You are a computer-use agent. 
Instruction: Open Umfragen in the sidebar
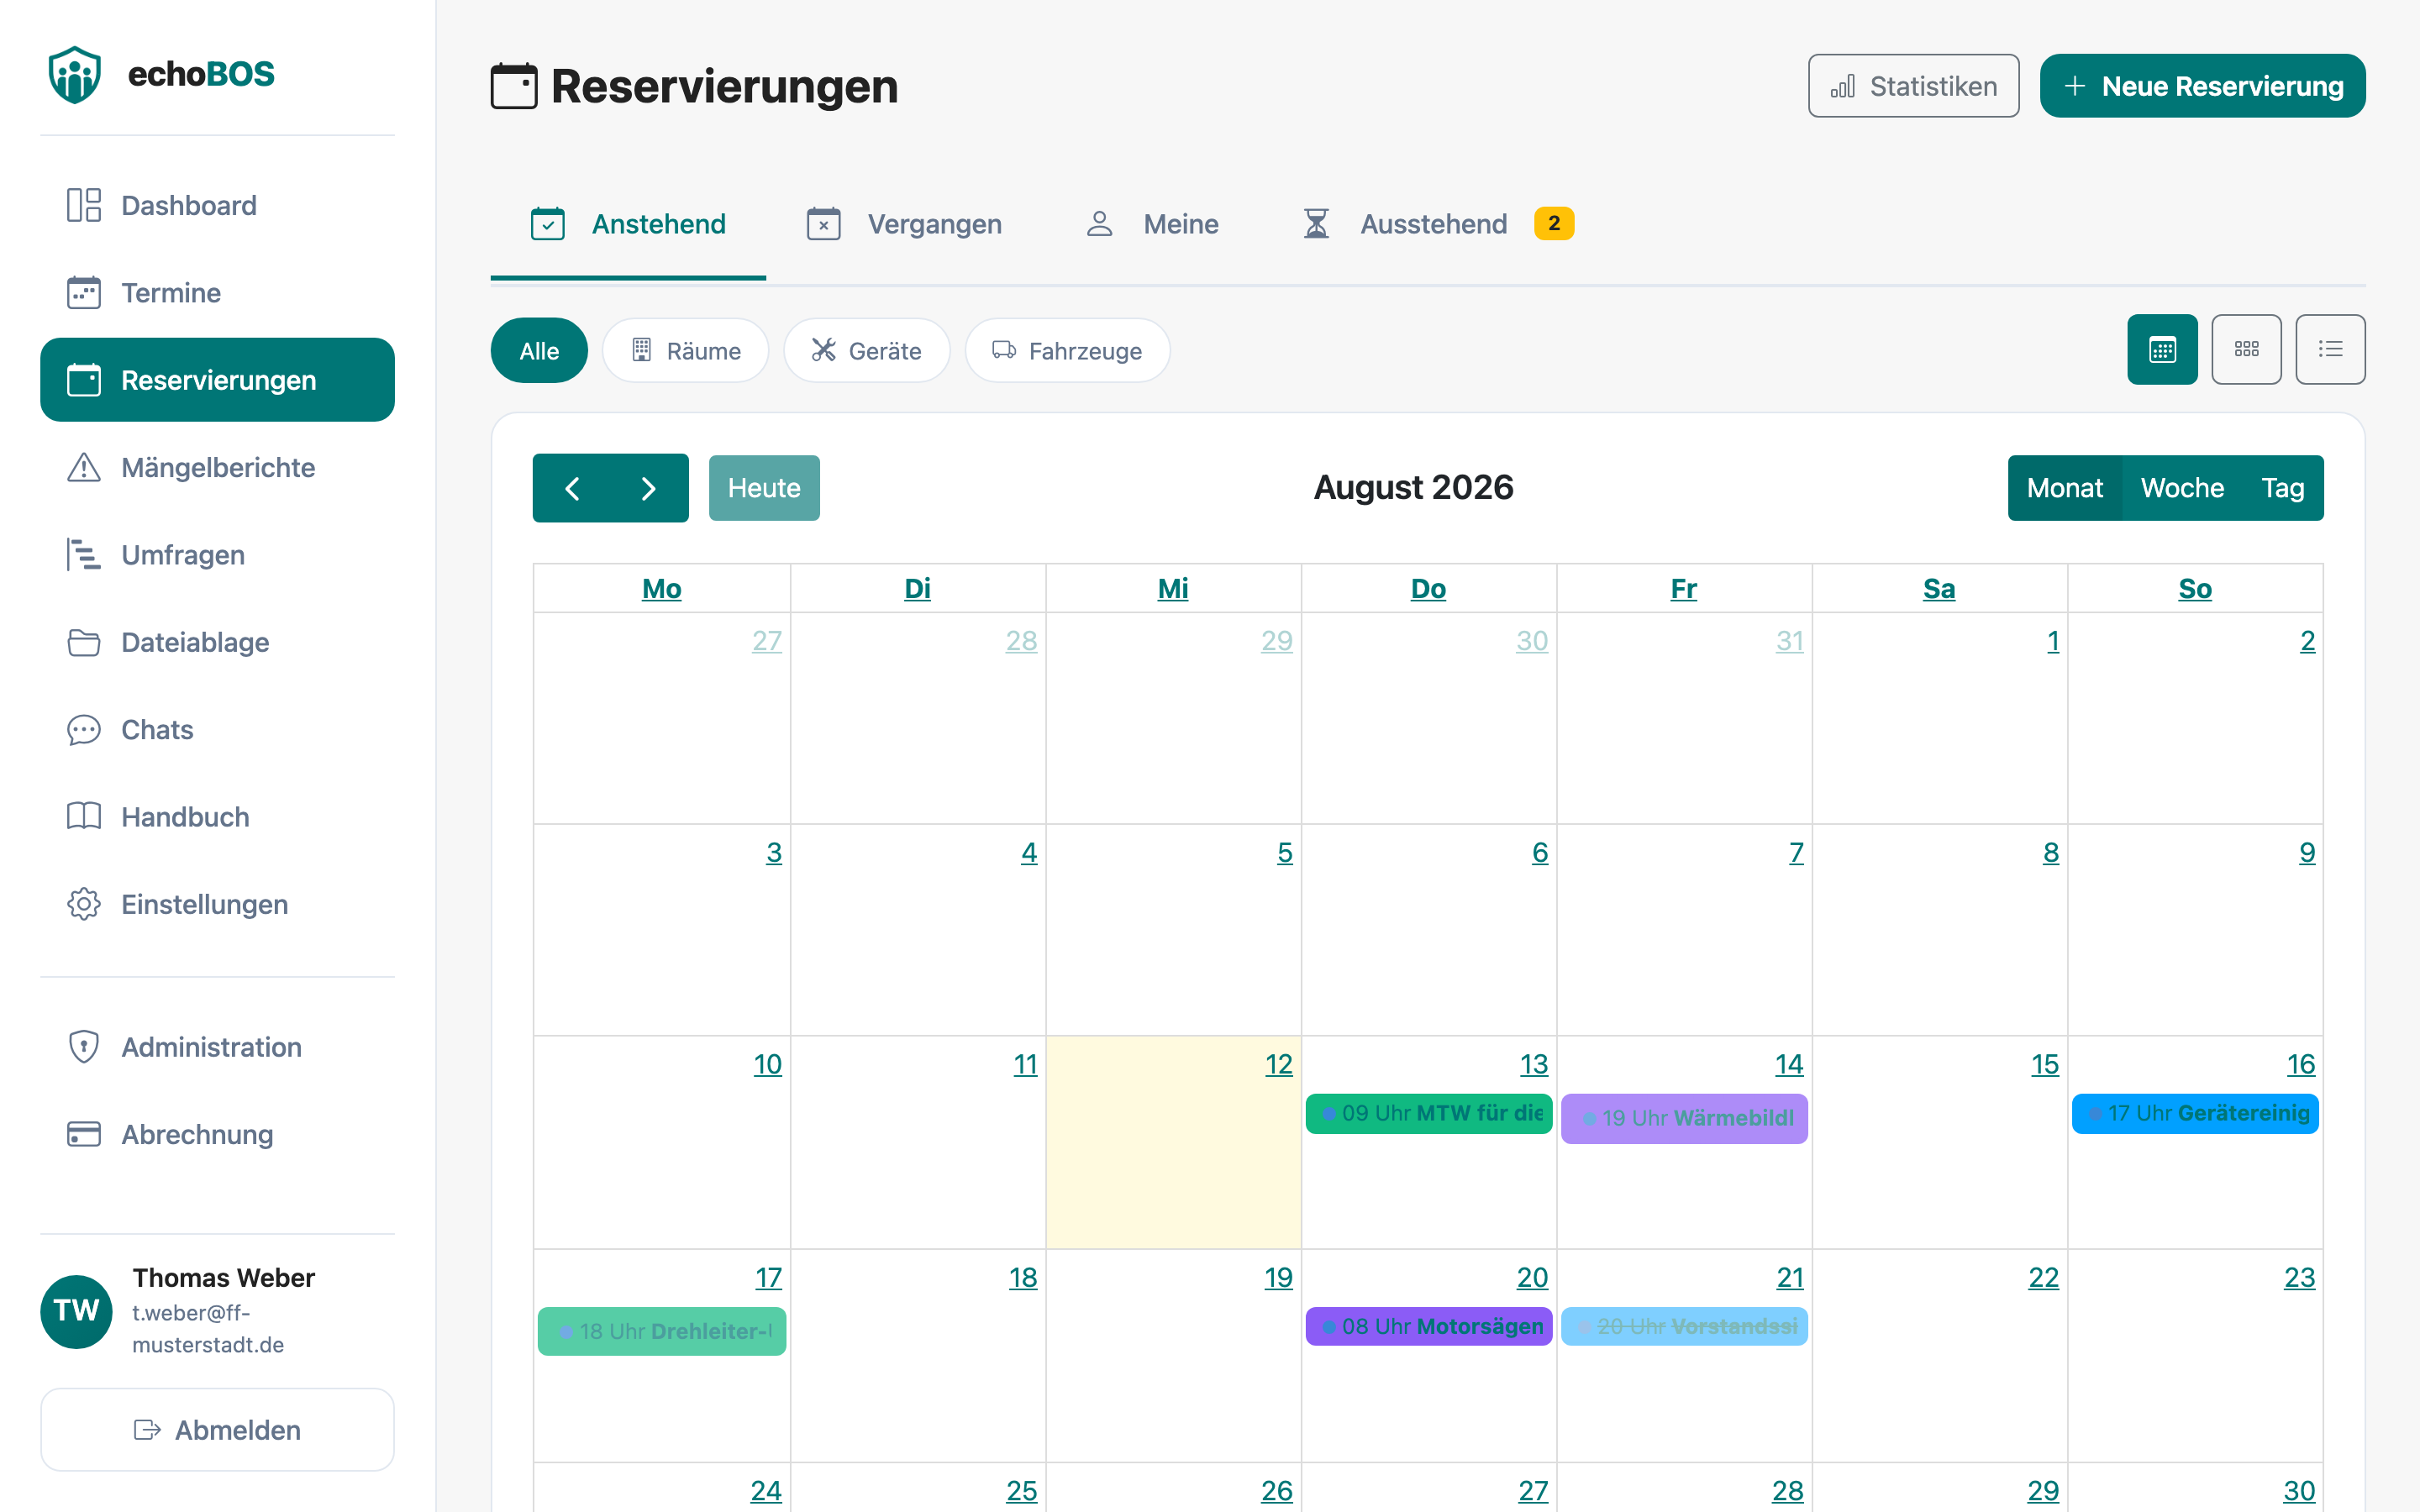tap(217, 555)
